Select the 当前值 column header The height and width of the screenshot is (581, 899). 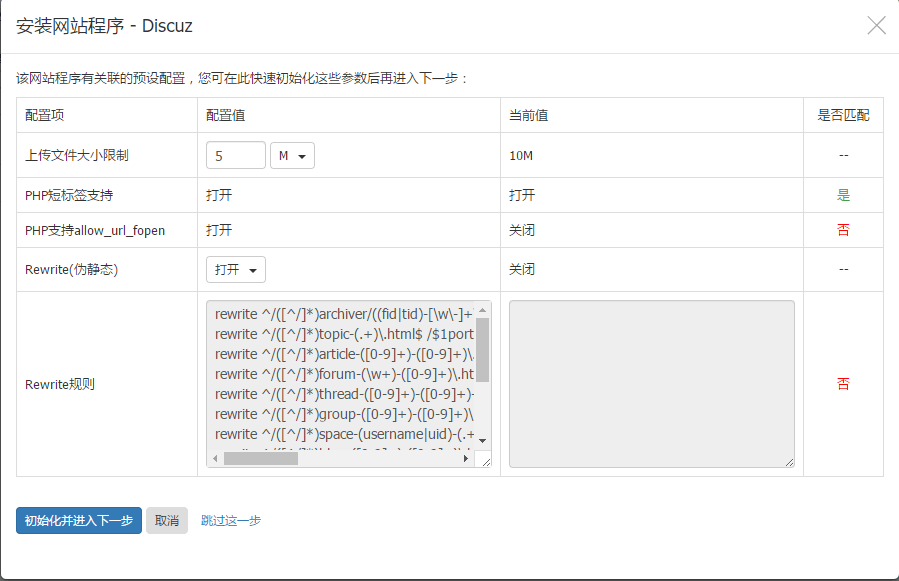(529, 115)
